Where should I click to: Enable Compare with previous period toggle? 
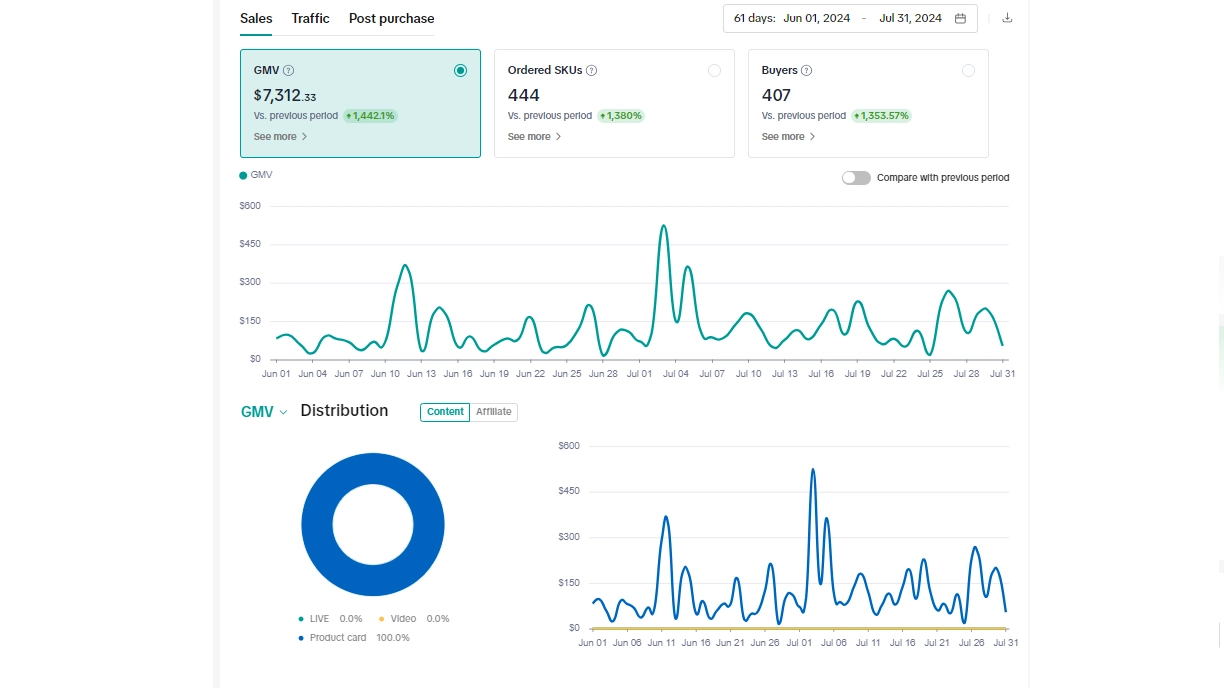click(x=856, y=178)
